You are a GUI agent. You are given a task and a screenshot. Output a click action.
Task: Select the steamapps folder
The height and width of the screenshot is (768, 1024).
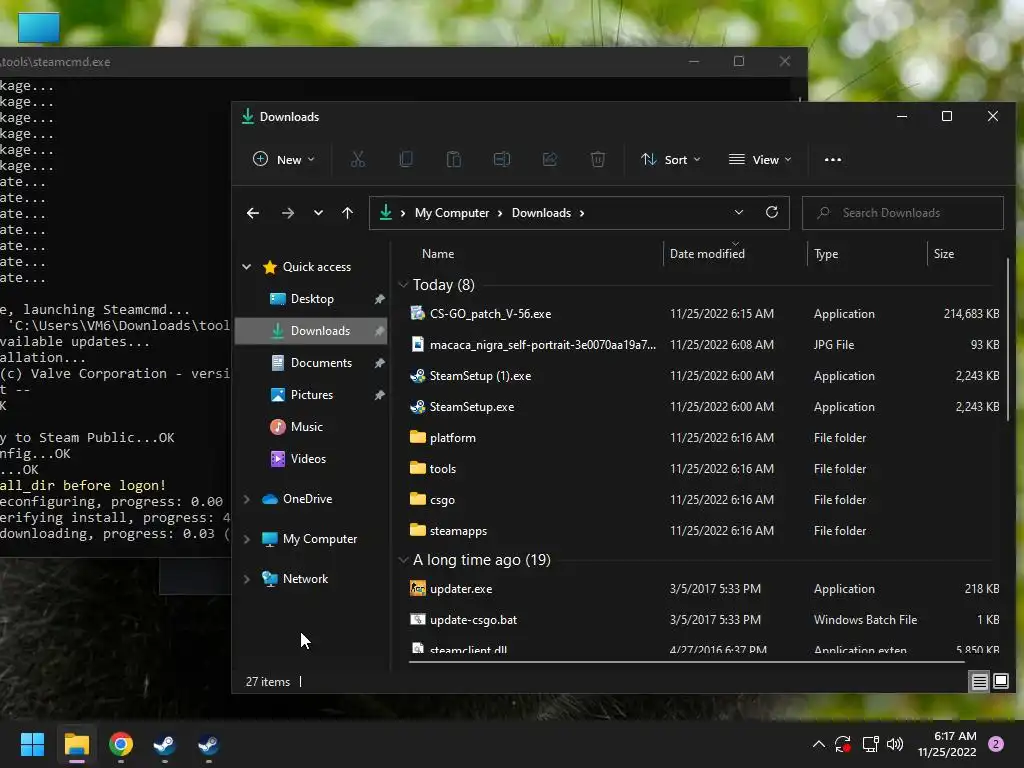(704, 531)
